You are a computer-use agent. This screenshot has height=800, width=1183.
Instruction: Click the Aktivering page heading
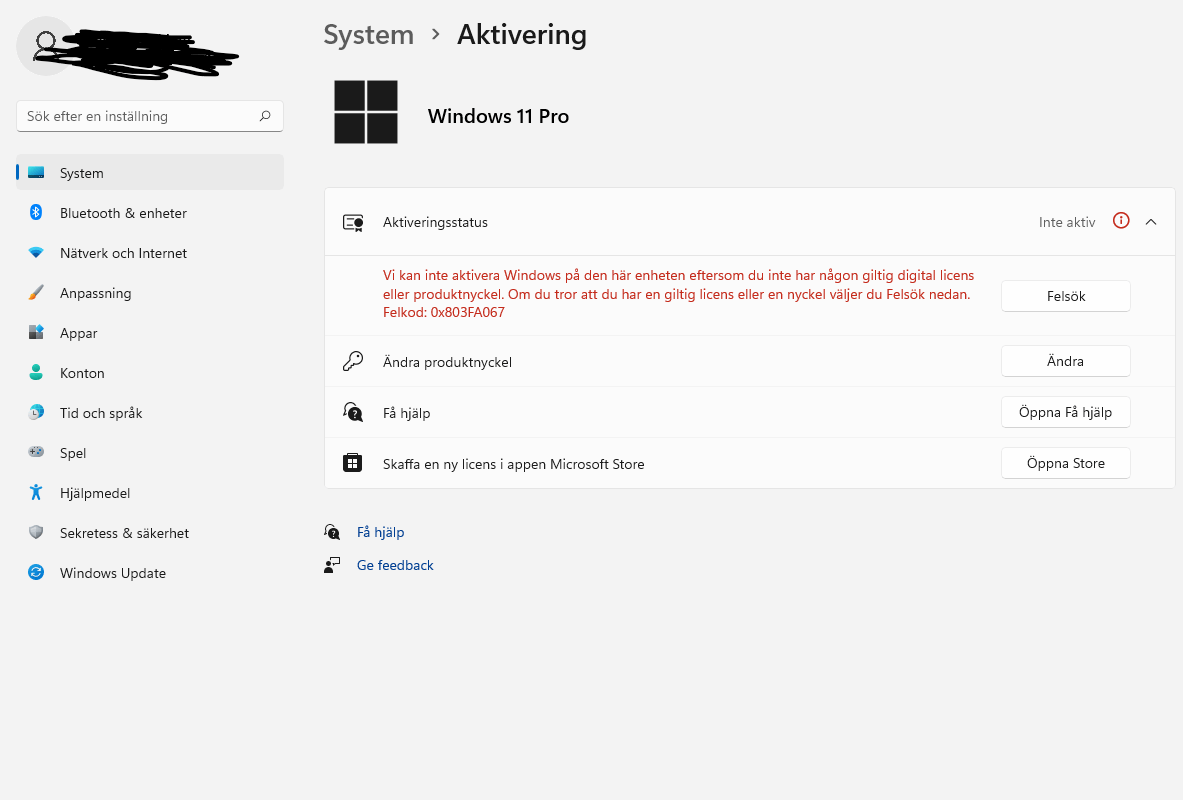click(521, 35)
